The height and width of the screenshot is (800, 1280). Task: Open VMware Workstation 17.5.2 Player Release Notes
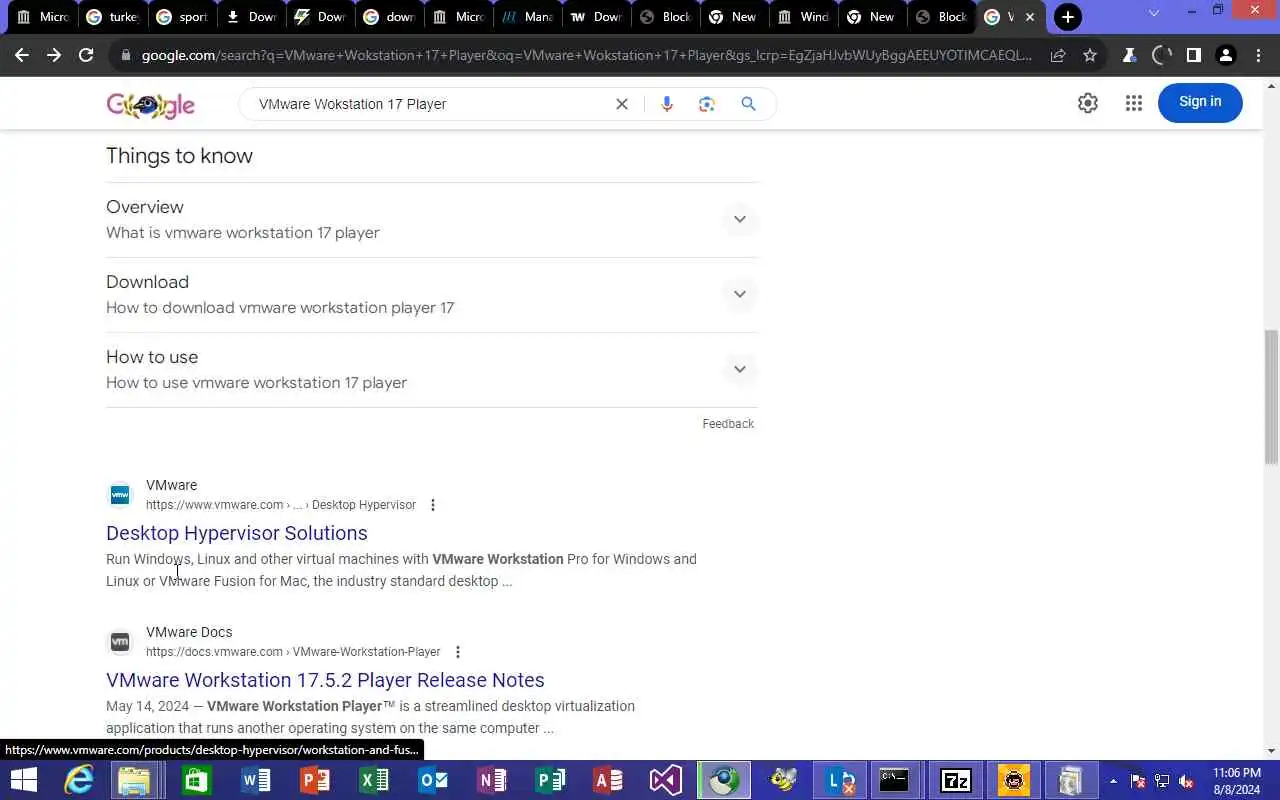325,680
